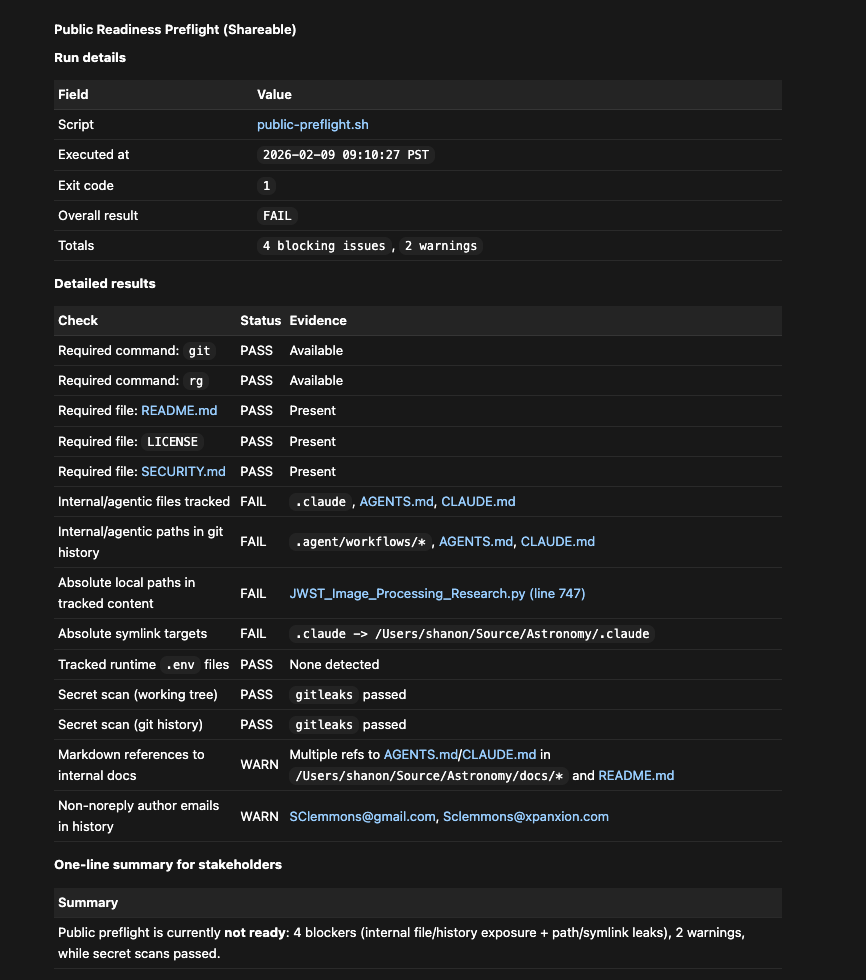Click the 'Overall result' field label
This screenshot has width=866, height=980.
98,216
